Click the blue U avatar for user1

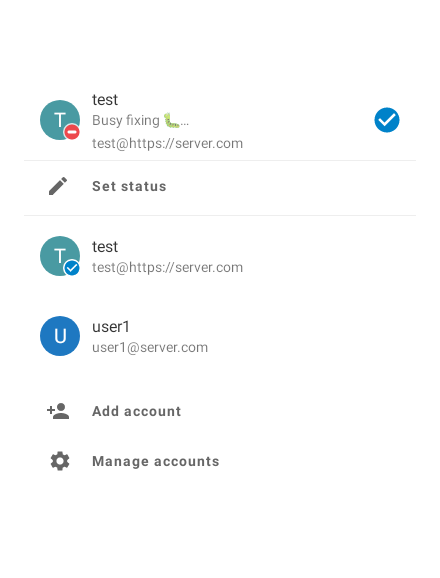(x=60, y=336)
